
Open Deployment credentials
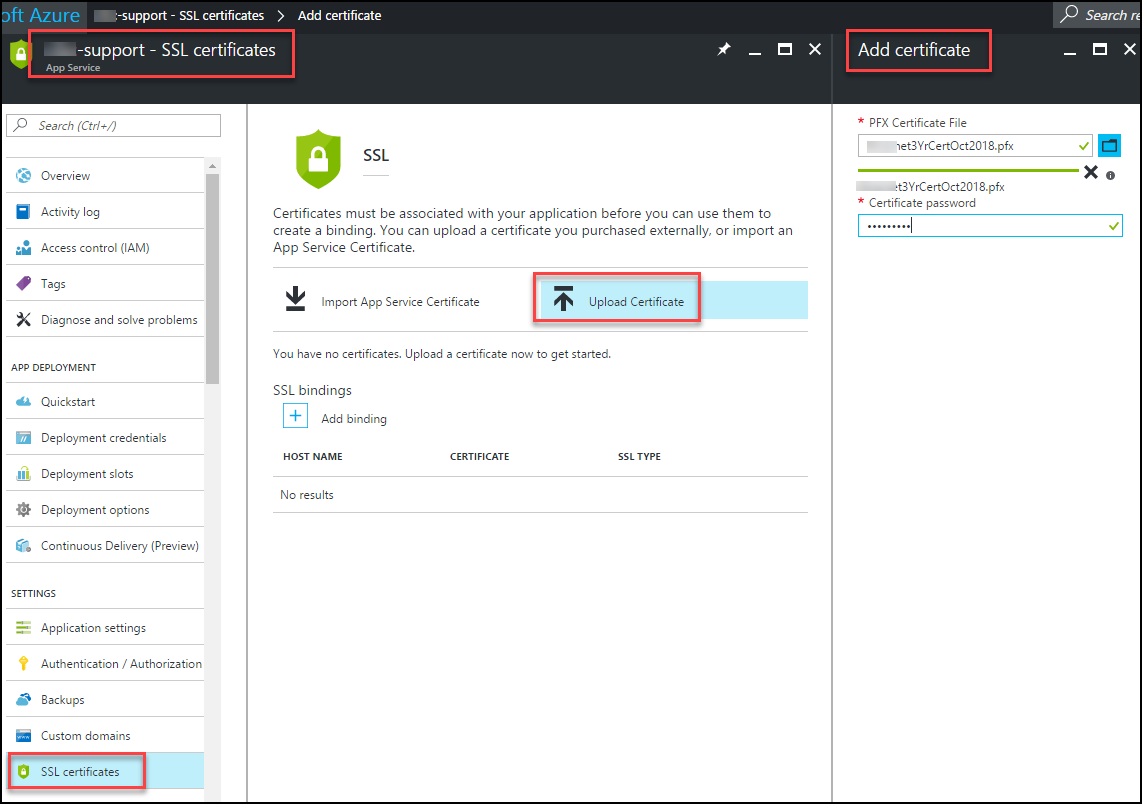[105, 438]
